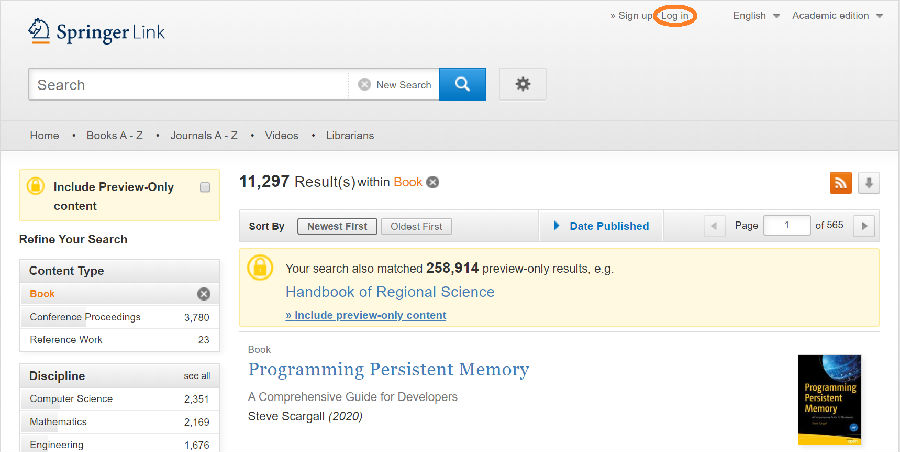
Task: Download search results list arrow icon
Action: [x=869, y=182]
